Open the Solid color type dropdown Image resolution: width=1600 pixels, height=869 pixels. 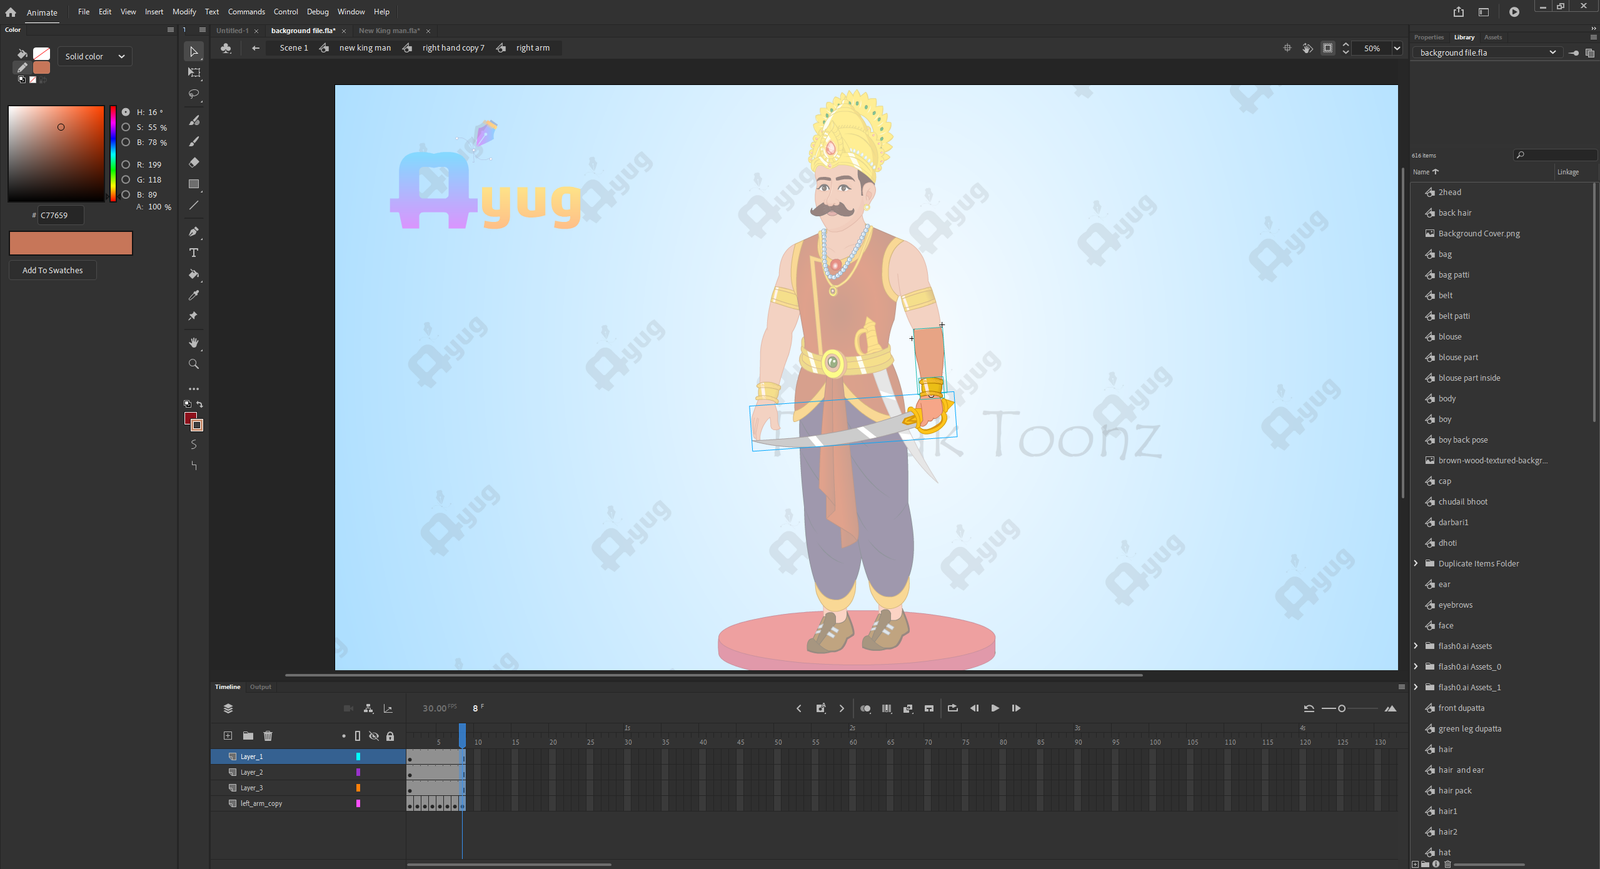point(95,57)
